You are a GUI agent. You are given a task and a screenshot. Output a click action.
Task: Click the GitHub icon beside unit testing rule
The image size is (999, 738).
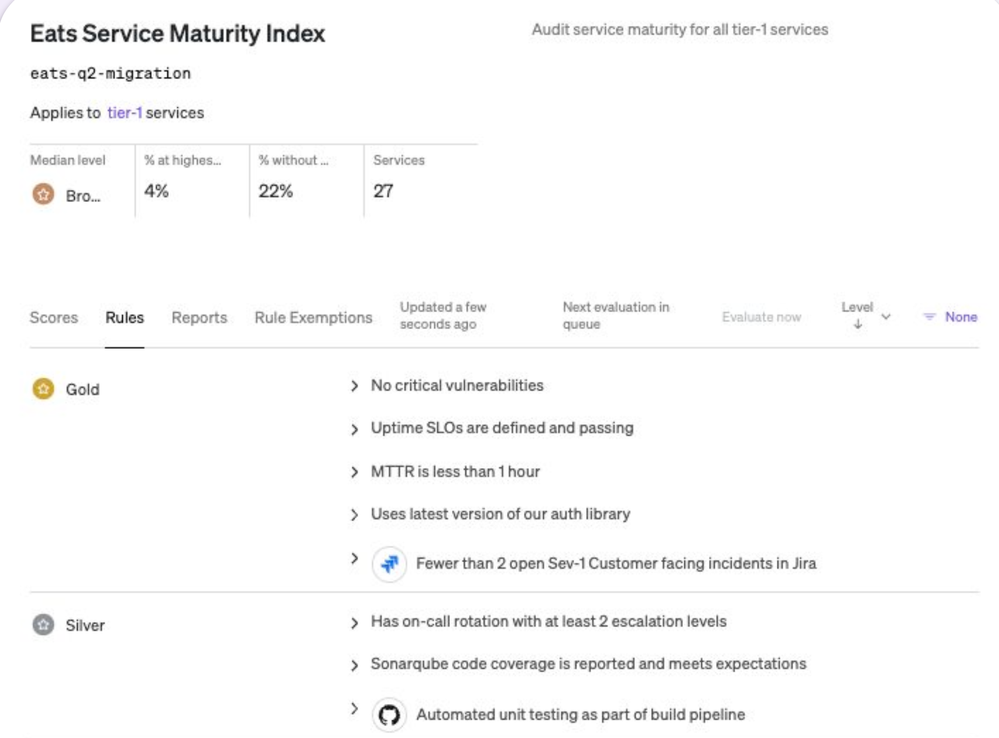[x=389, y=715]
